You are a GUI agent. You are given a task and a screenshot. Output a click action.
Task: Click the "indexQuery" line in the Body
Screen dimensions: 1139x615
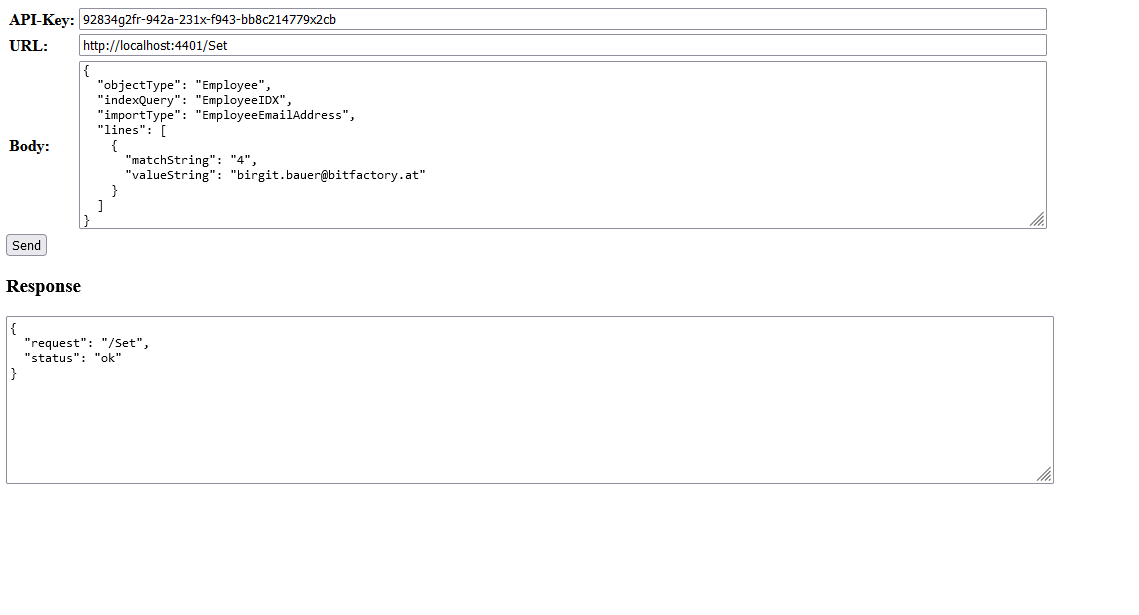click(193, 100)
